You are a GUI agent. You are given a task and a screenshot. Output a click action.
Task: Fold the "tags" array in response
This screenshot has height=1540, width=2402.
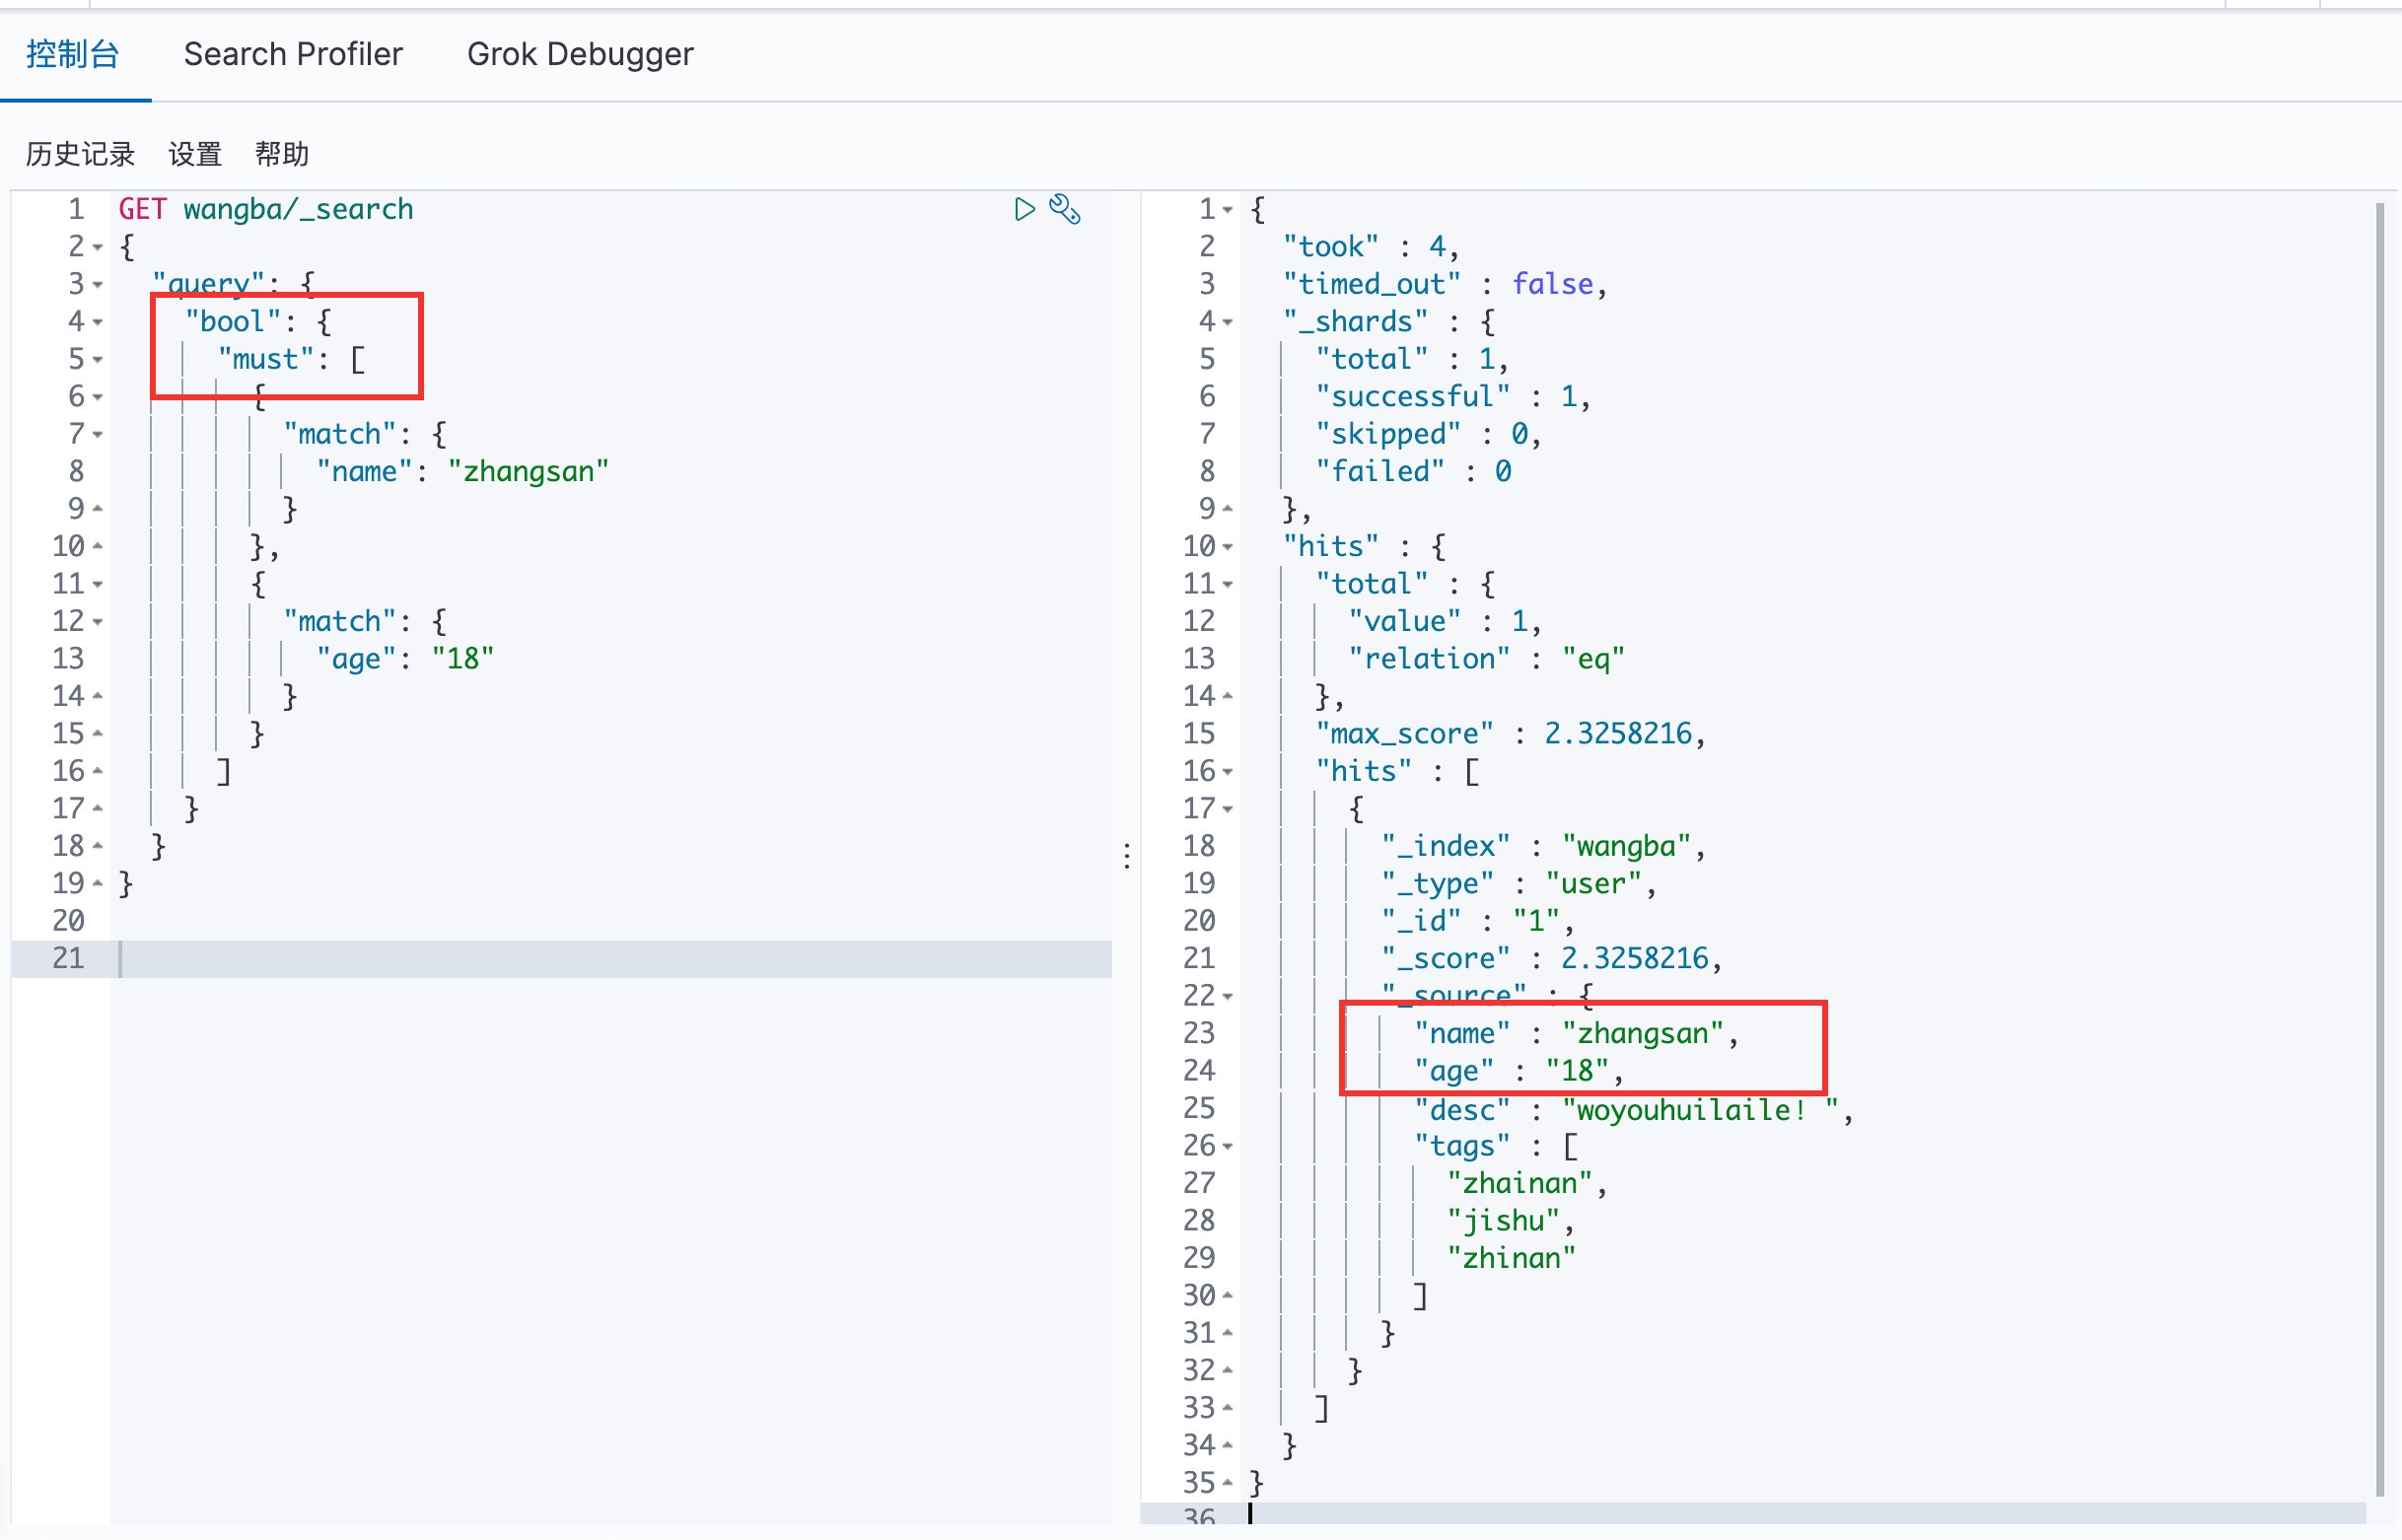click(x=1228, y=1146)
